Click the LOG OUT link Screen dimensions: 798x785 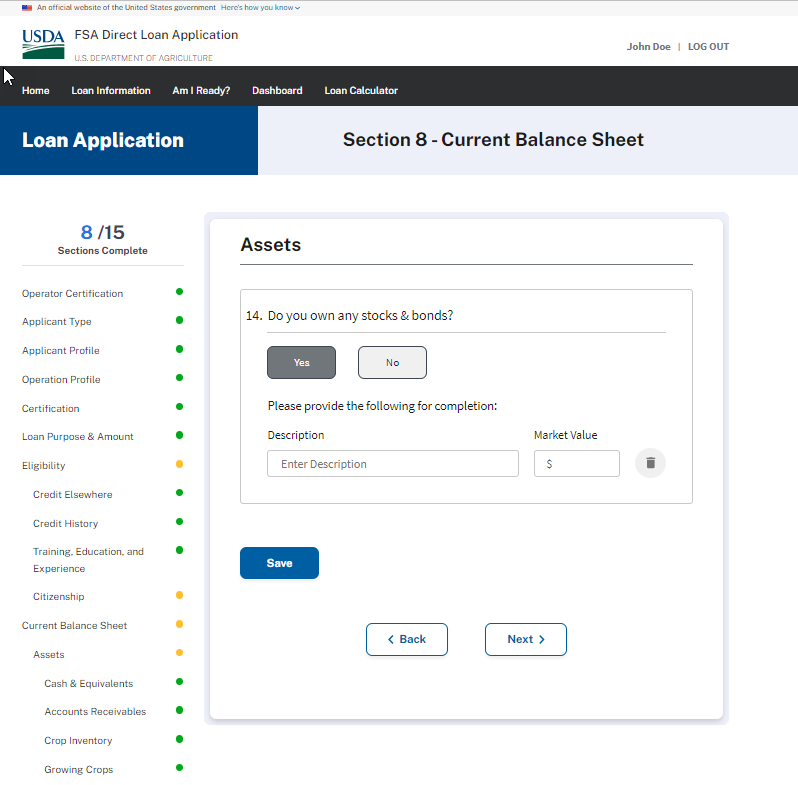(x=708, y=47)
